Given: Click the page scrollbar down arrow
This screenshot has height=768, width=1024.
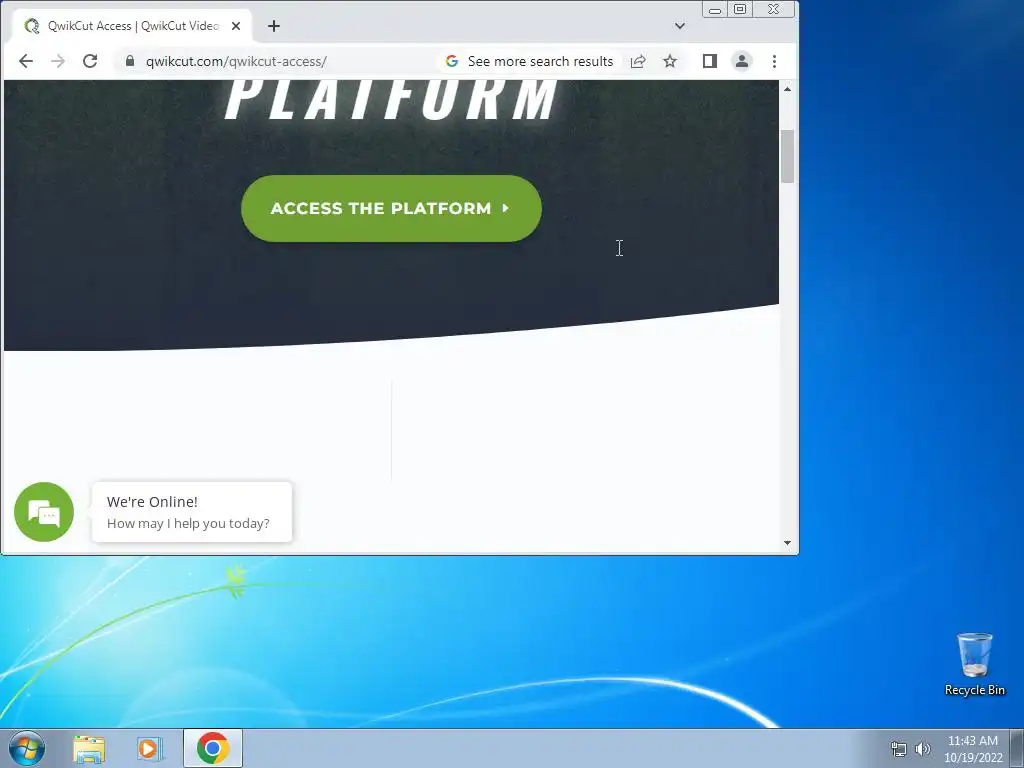Looking at the screenshot, I should click(x=788, y=543).
